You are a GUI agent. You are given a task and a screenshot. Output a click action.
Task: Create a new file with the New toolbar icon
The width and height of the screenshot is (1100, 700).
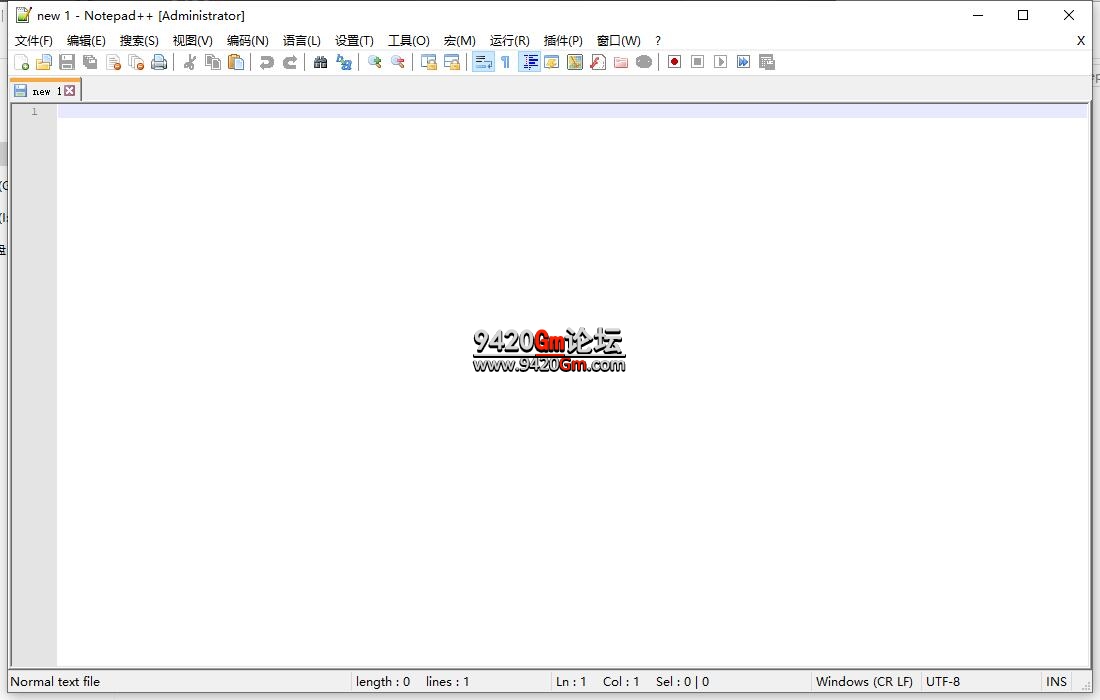pyautogui.click(x=22, y=62)
